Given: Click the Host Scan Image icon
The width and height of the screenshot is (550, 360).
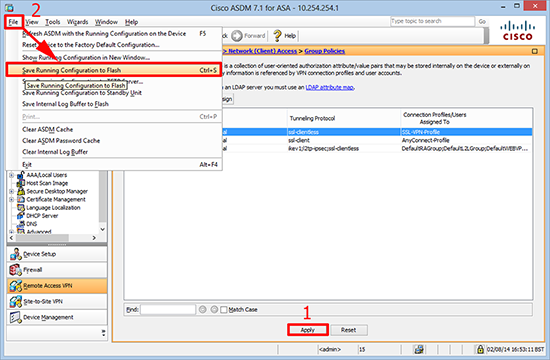Looking at the screenshot, I should [21, 183].
